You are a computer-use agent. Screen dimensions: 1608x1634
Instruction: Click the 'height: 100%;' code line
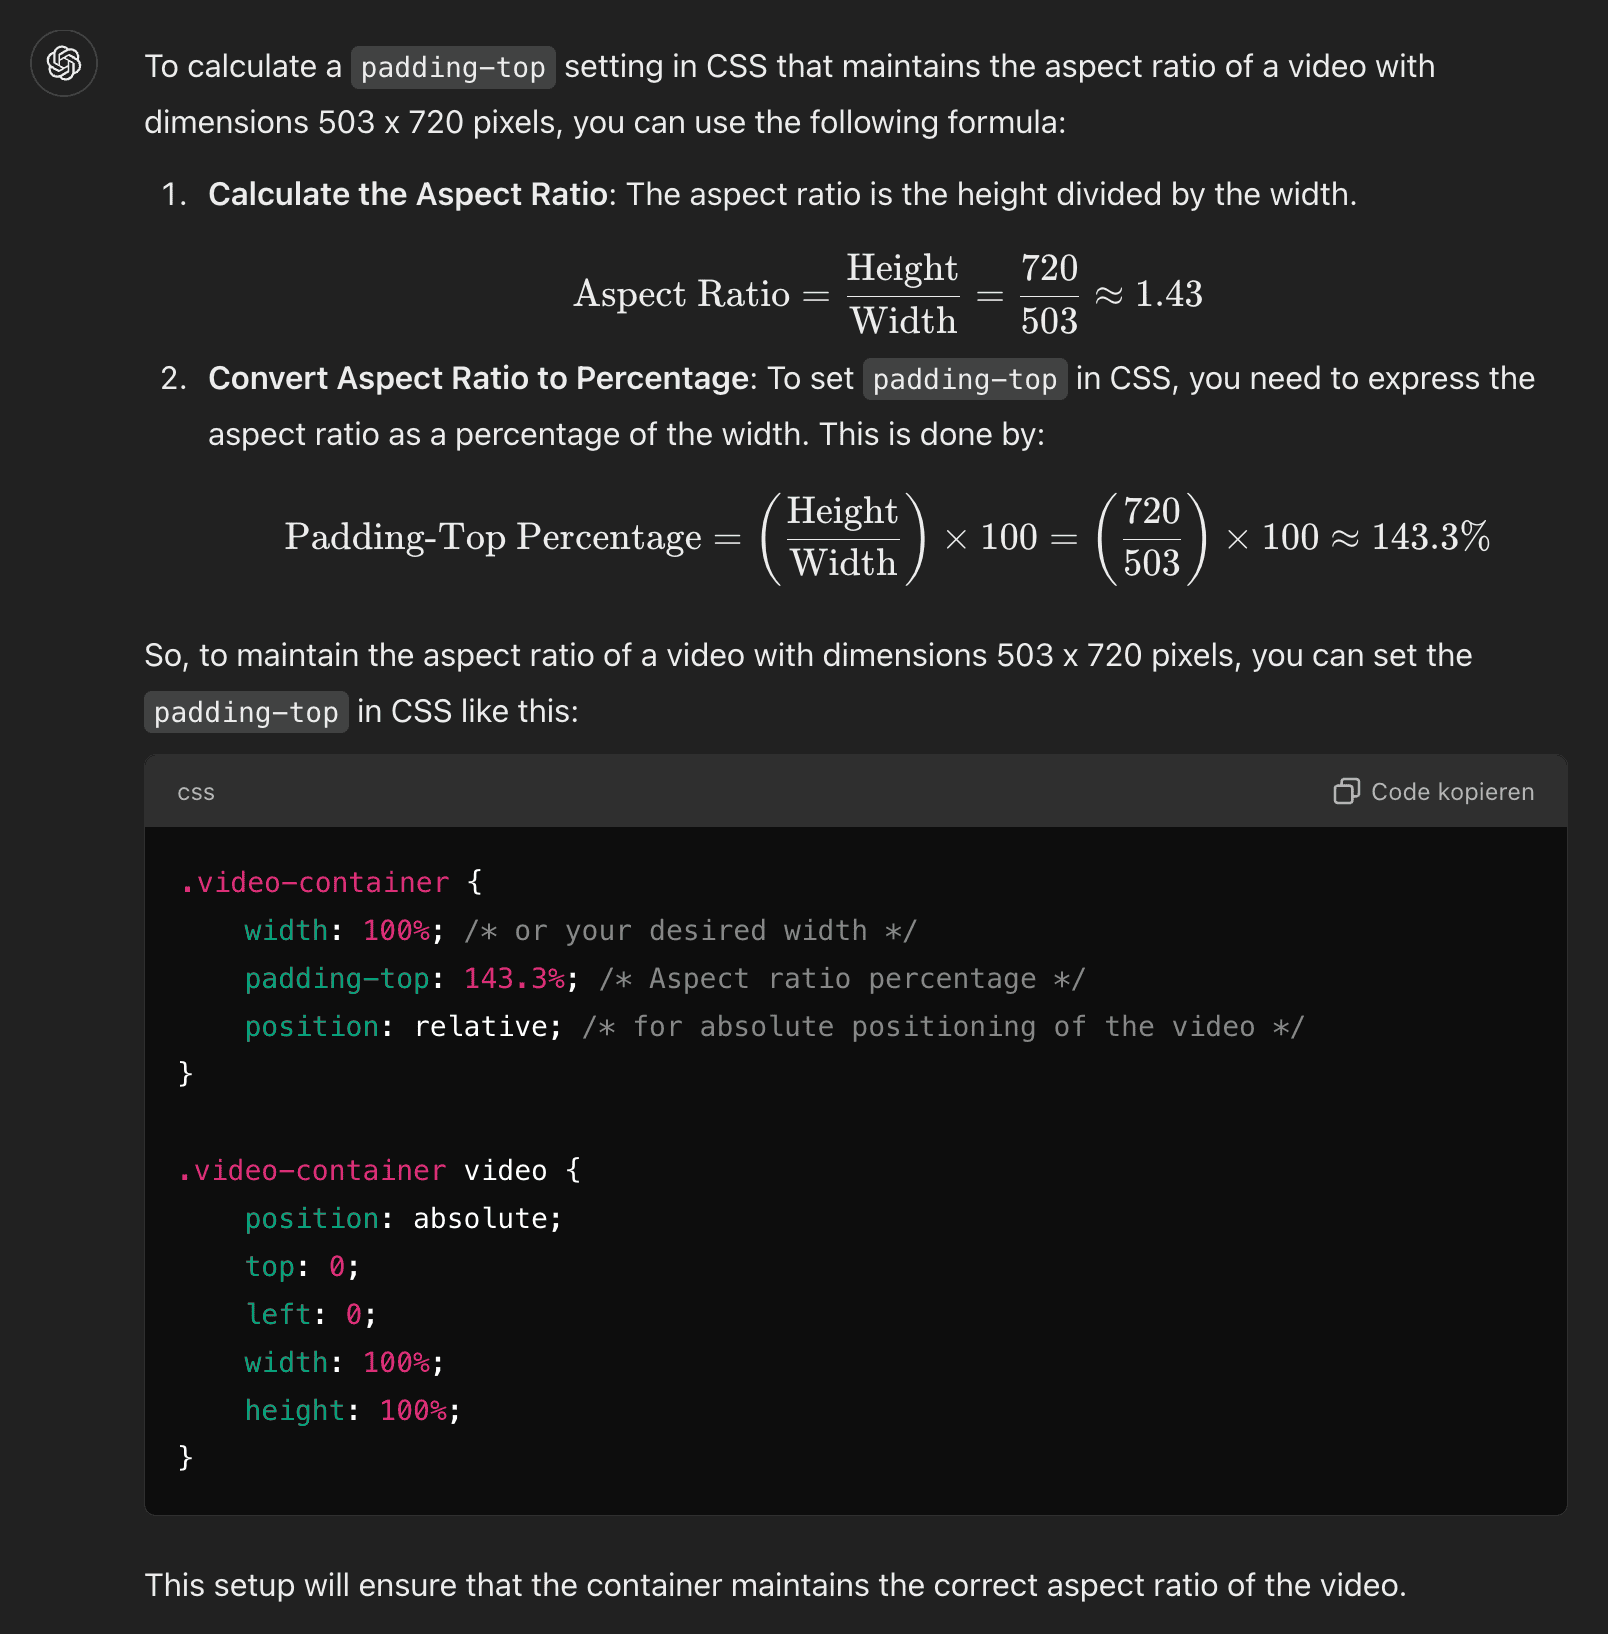coord(352,1410)
